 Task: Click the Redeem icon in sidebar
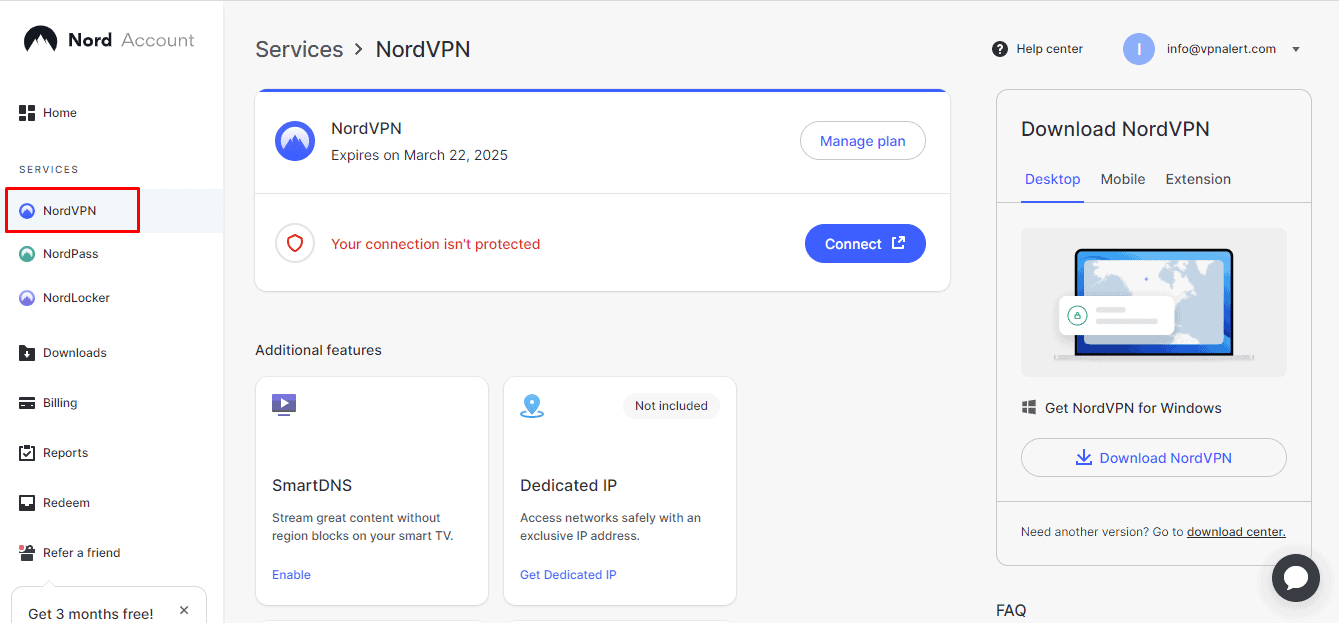pos(27,503)
